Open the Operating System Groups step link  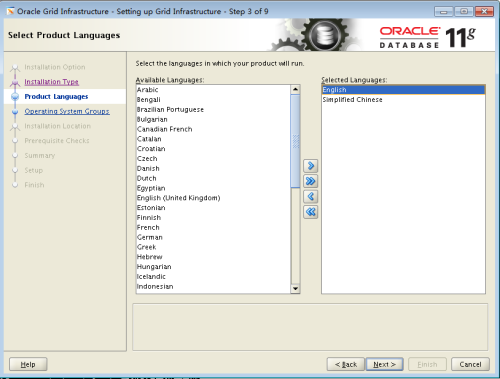pos(67,111)
